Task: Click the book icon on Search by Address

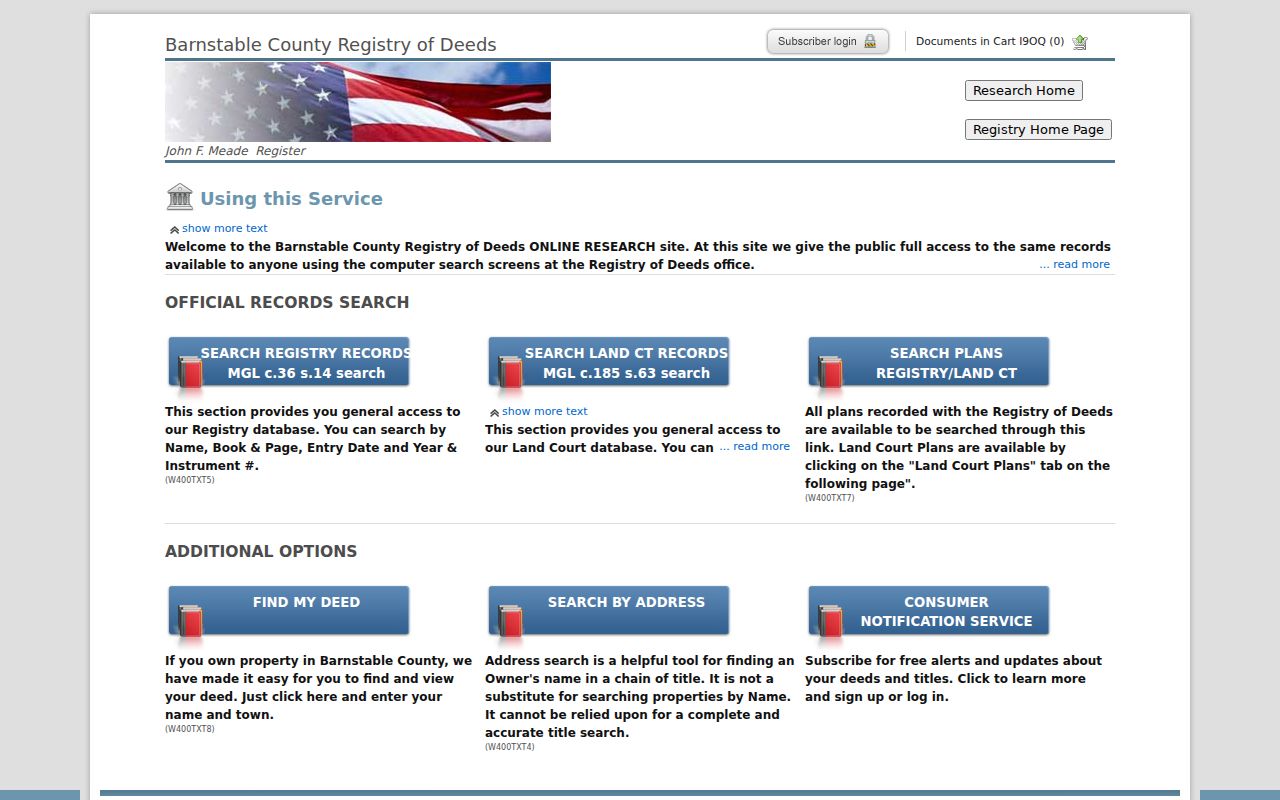Action: click(510, 623)
